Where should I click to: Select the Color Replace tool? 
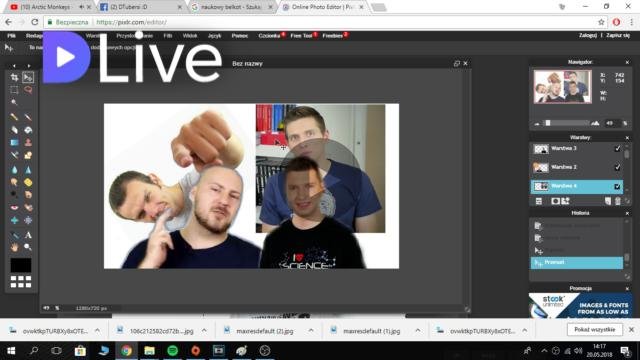pos(14,155)
